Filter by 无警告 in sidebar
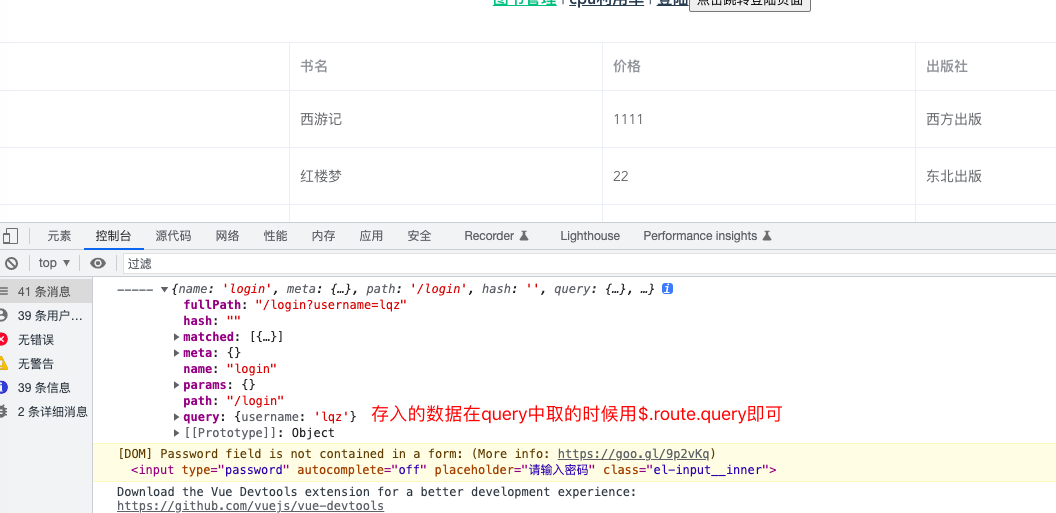The width and height of the screenshot is (1056, 513). click(x=44, y=364)
